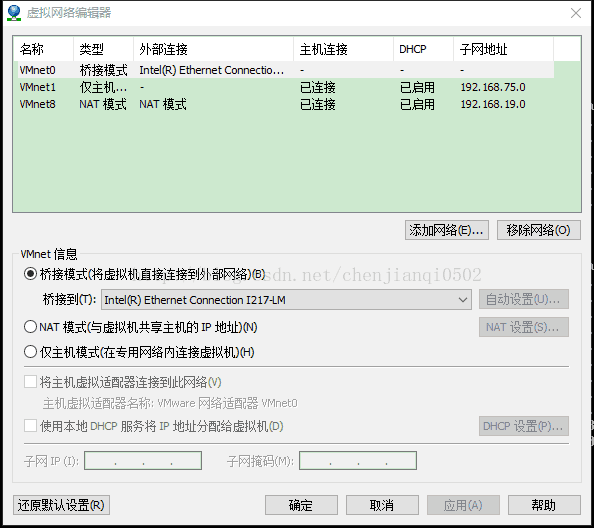Click the 外部连接 column header
This screenshot has width=594, height=528.
click(x=213, y=49)
